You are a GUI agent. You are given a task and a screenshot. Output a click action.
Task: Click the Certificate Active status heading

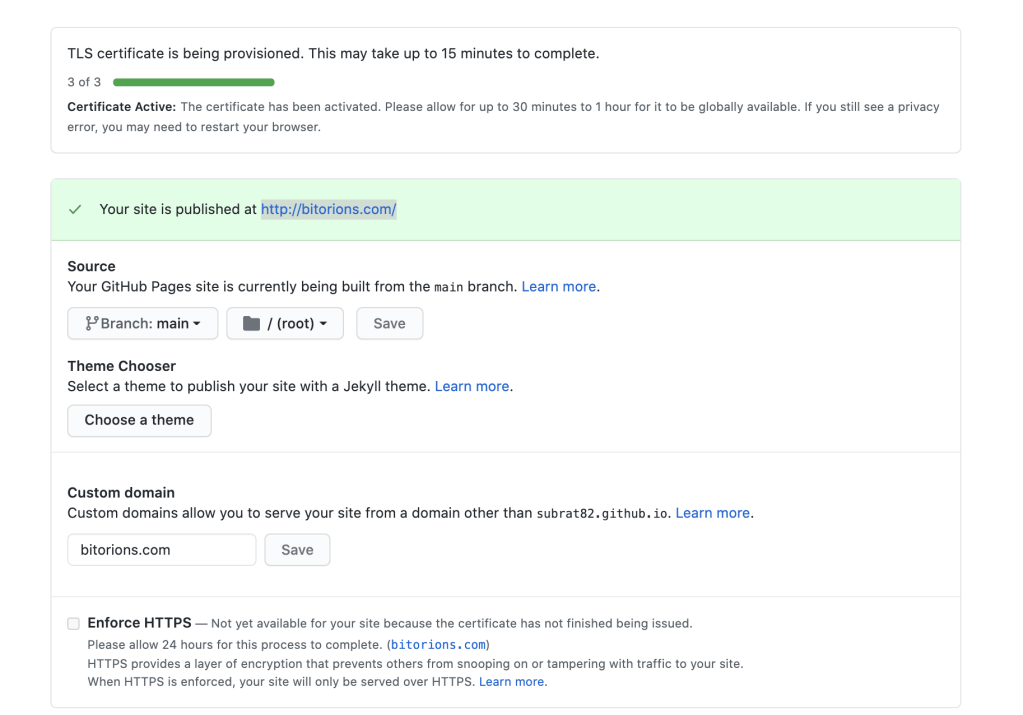[121, 107]
